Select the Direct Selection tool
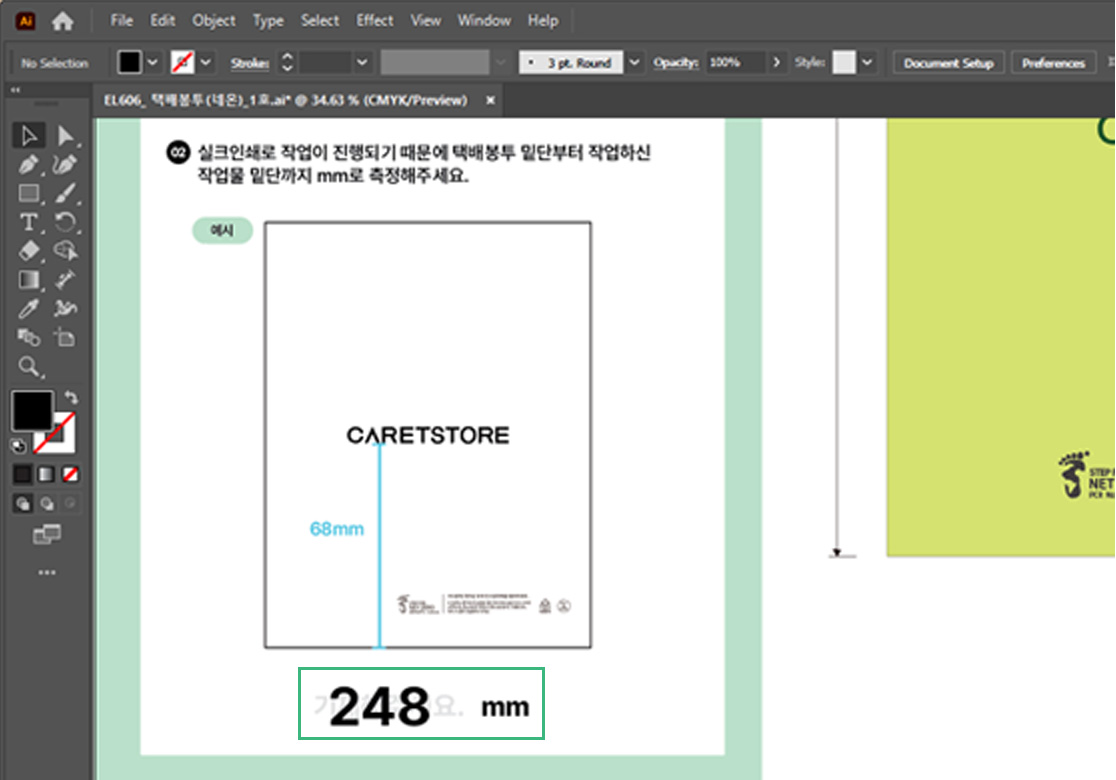This screenshot has height=780, width=1116. coord(65,135)
